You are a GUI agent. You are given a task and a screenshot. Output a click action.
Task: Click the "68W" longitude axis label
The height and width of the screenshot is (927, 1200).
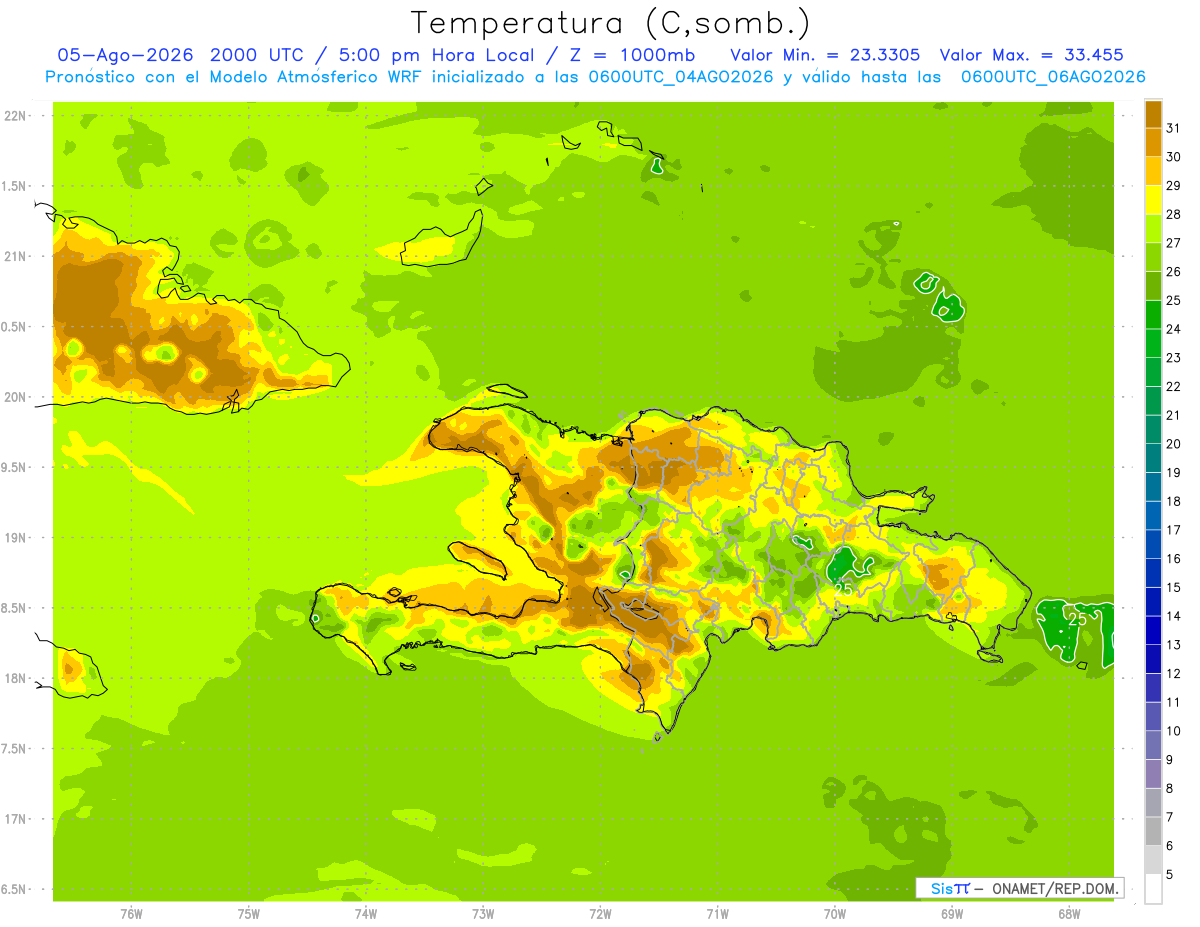tap(1069, 914)
